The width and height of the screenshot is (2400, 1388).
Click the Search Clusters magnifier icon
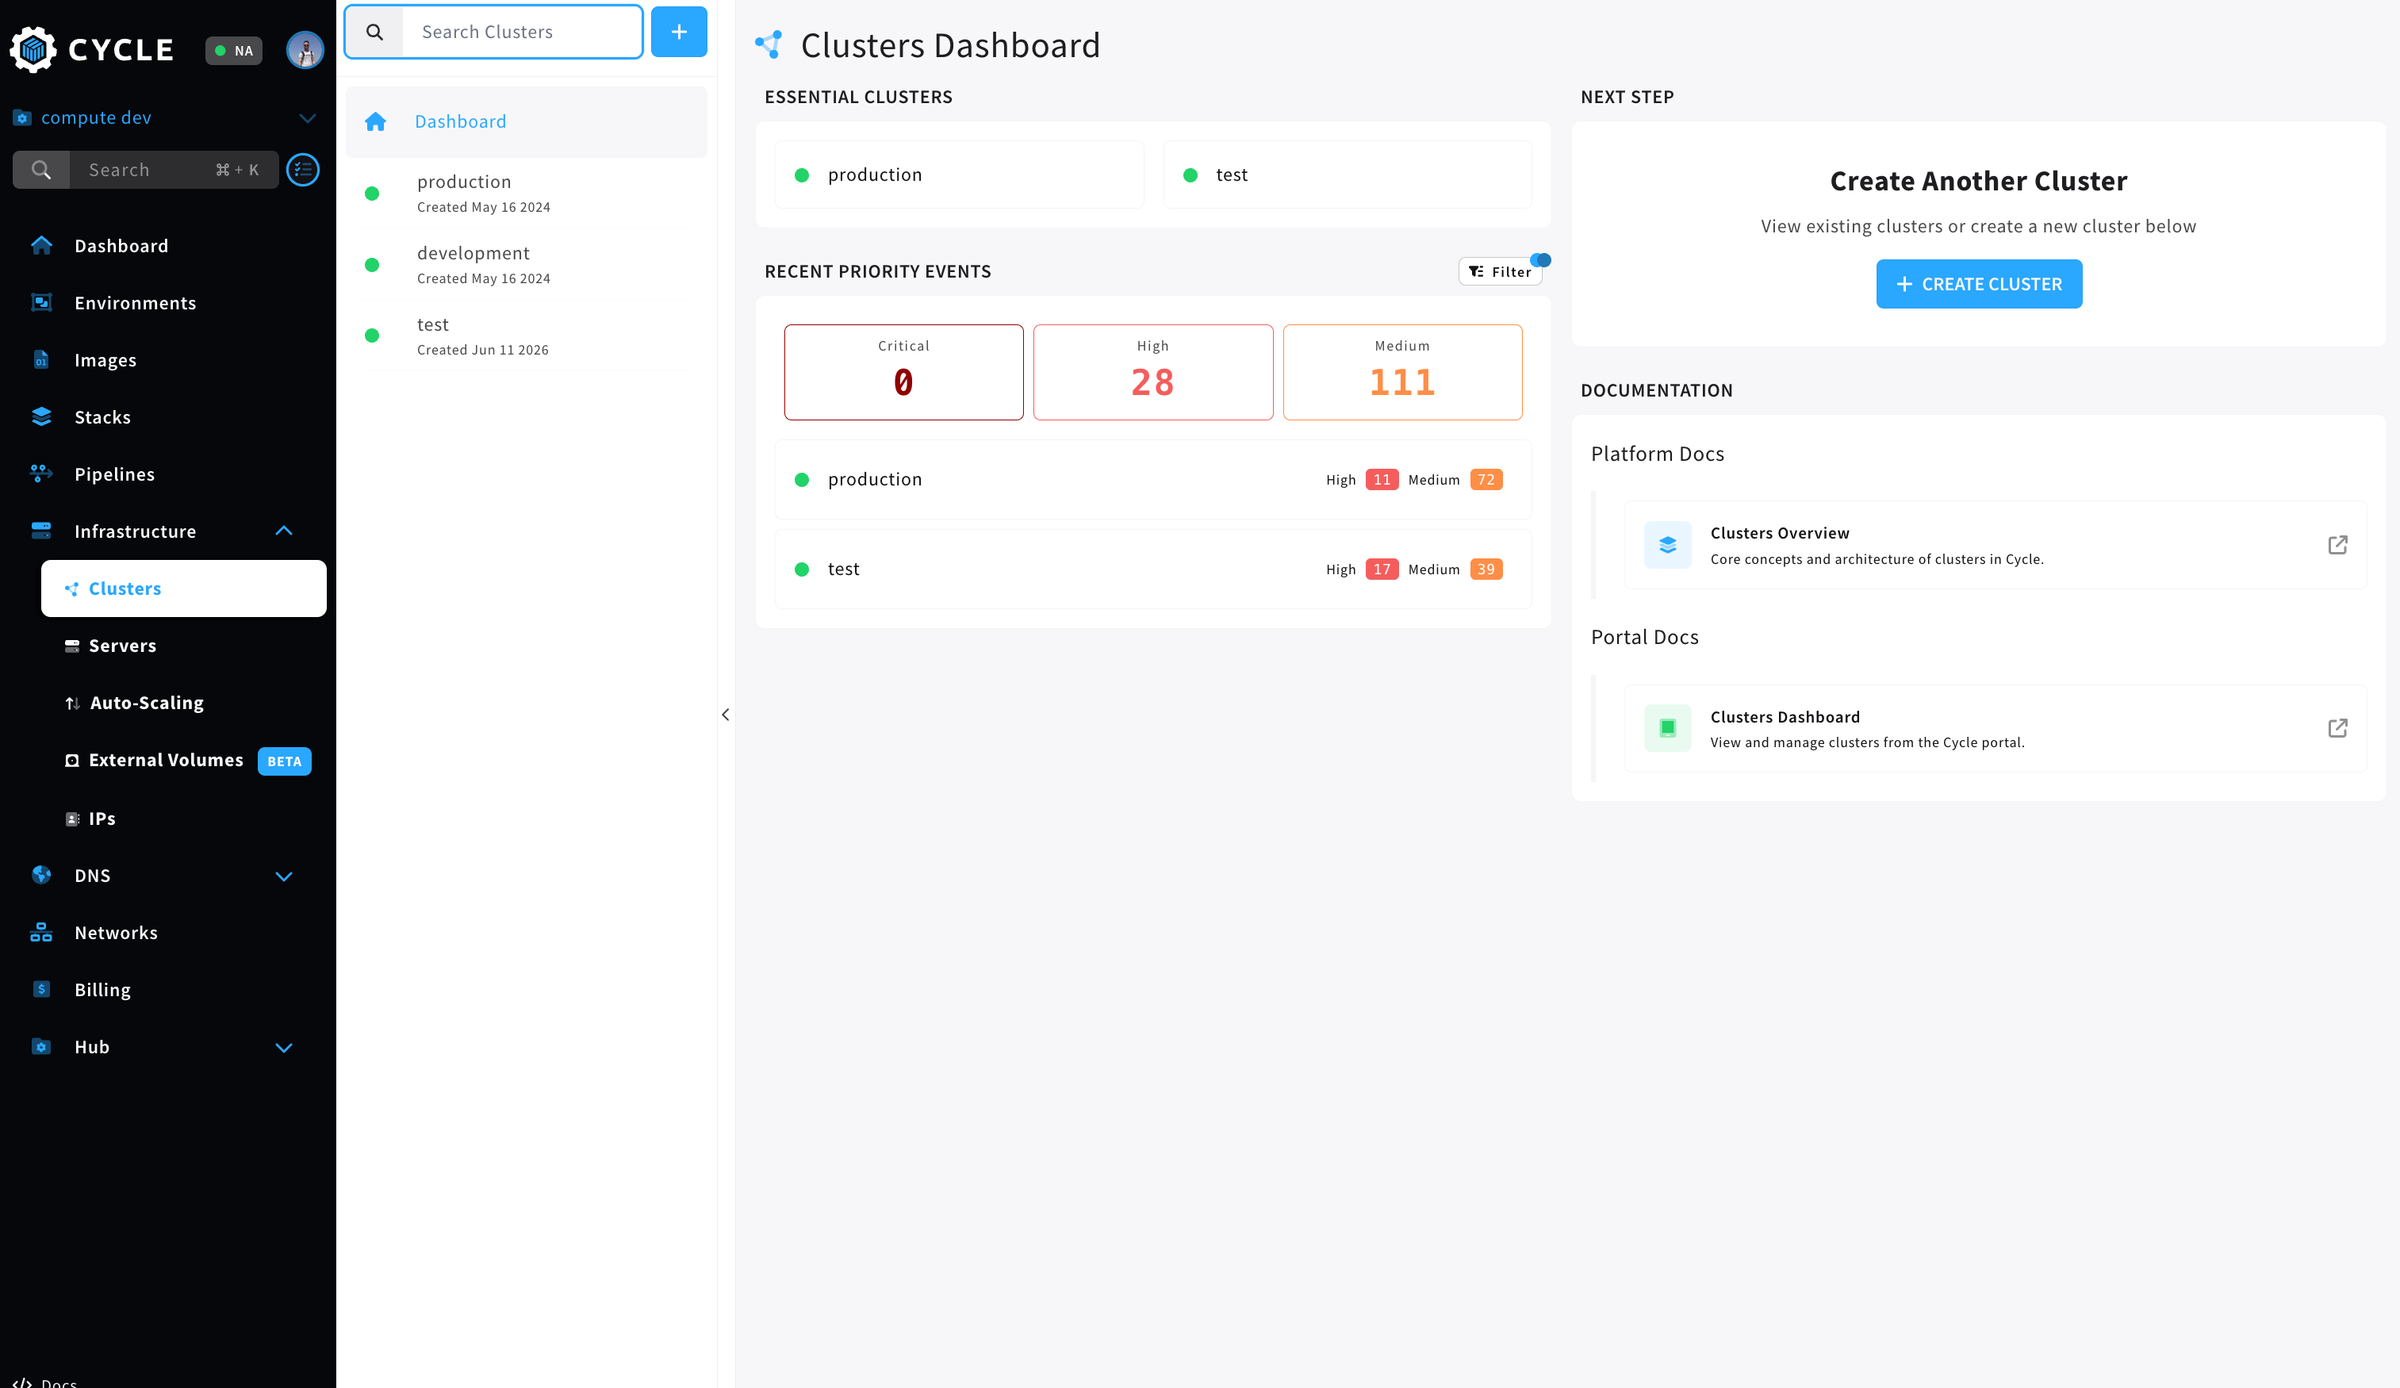click(x=375, y=32)
